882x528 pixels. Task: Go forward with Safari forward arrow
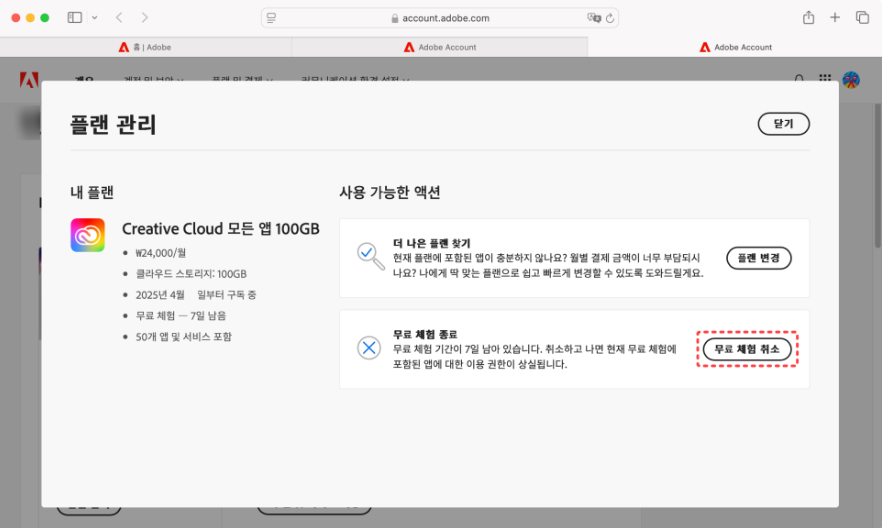point(145,17)
